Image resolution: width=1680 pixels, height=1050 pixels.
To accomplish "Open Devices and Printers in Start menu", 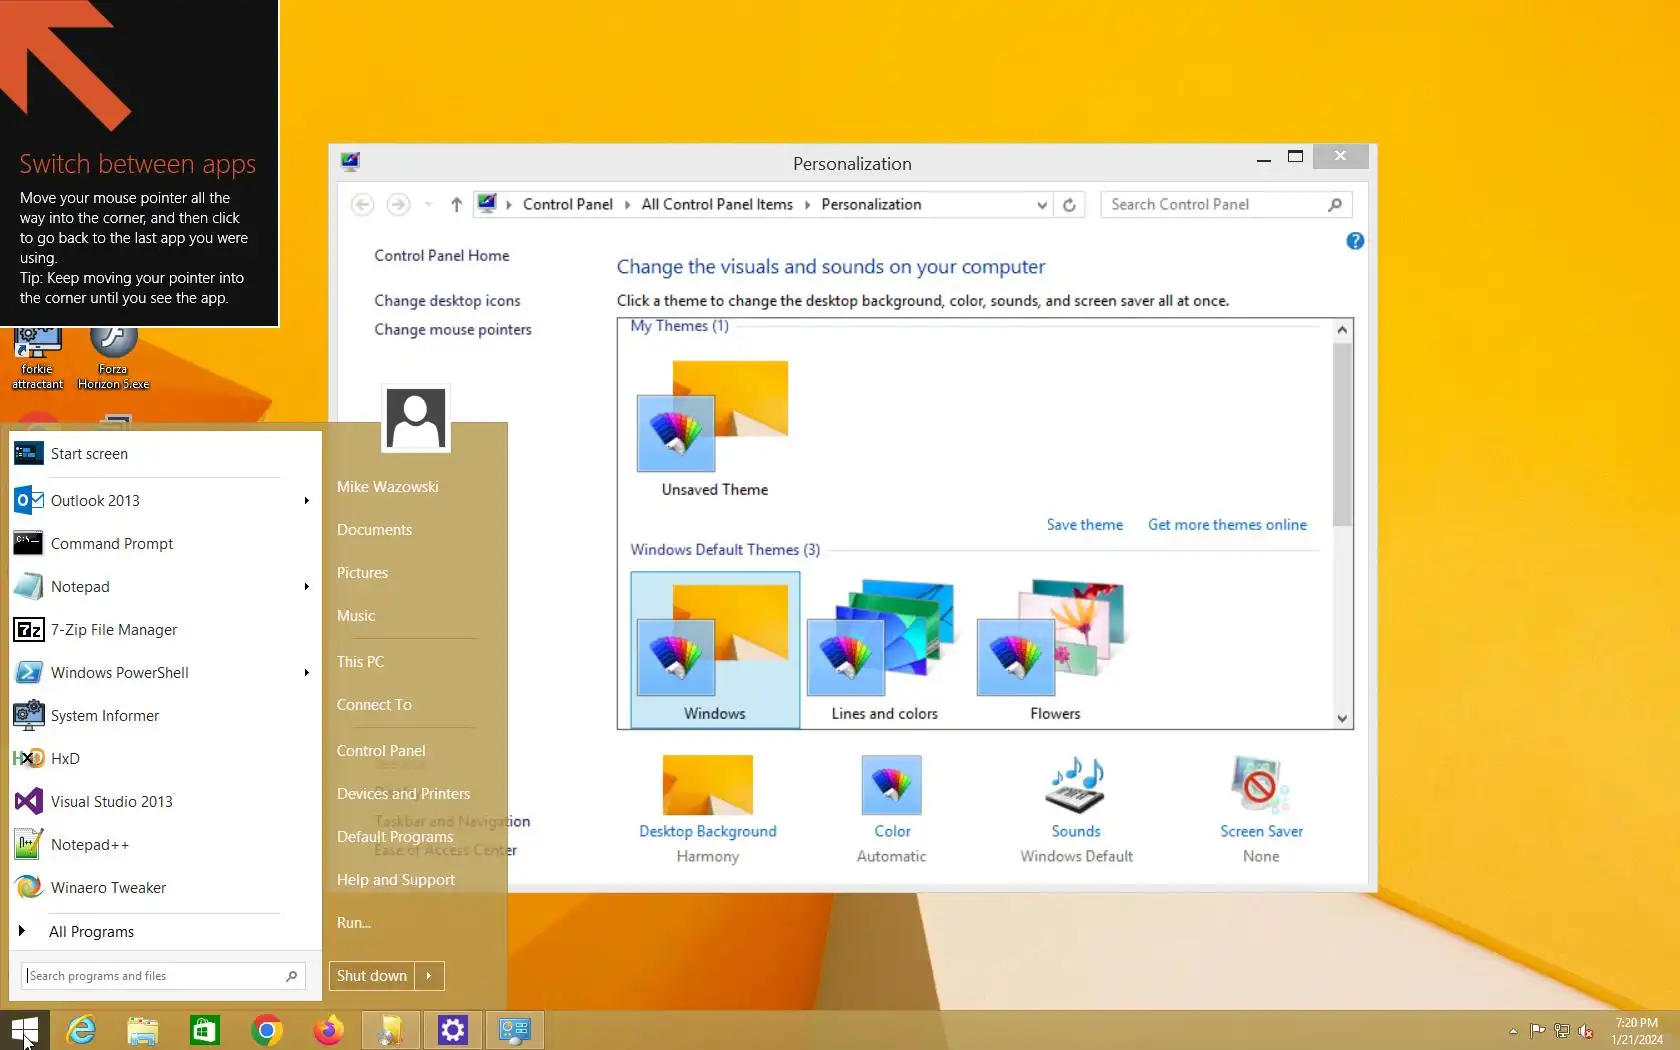I will (x=403, y=794).
